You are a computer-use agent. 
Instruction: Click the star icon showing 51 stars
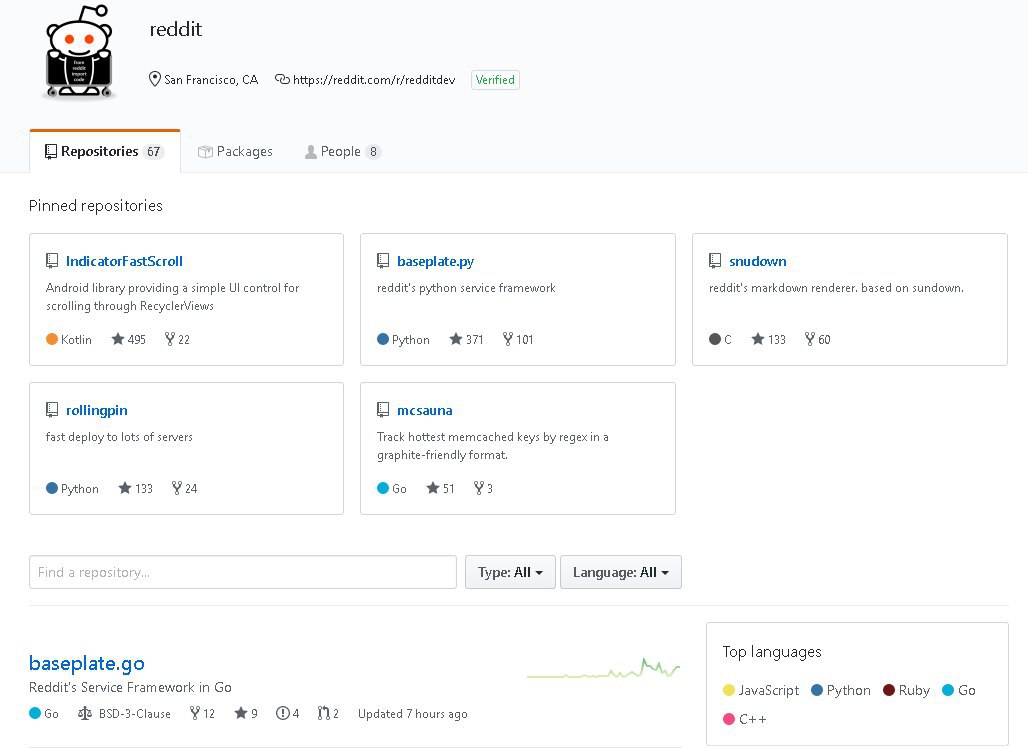pyautogui.click(x=433, y=488)
